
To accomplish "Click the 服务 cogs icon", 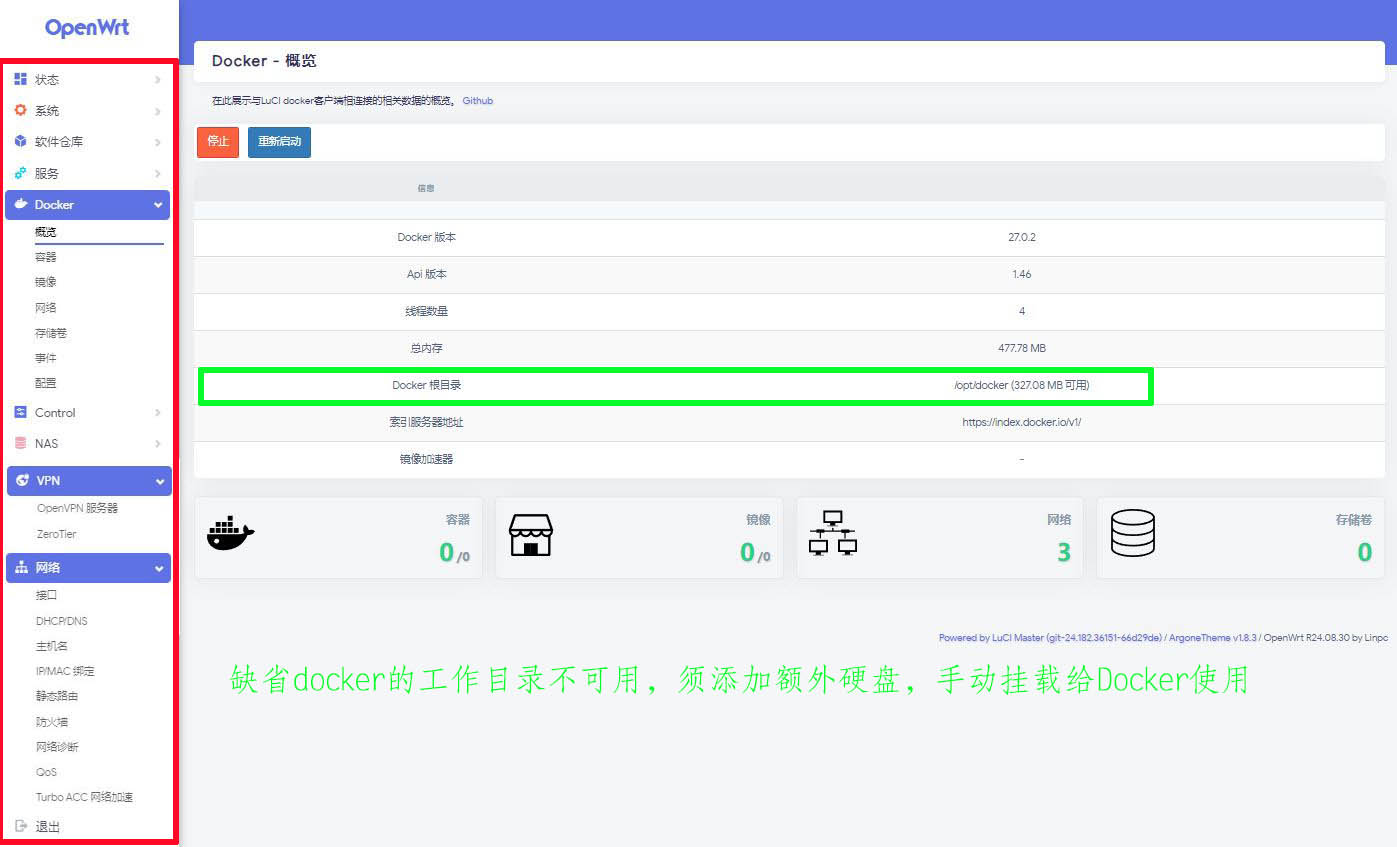I will 20,173.
